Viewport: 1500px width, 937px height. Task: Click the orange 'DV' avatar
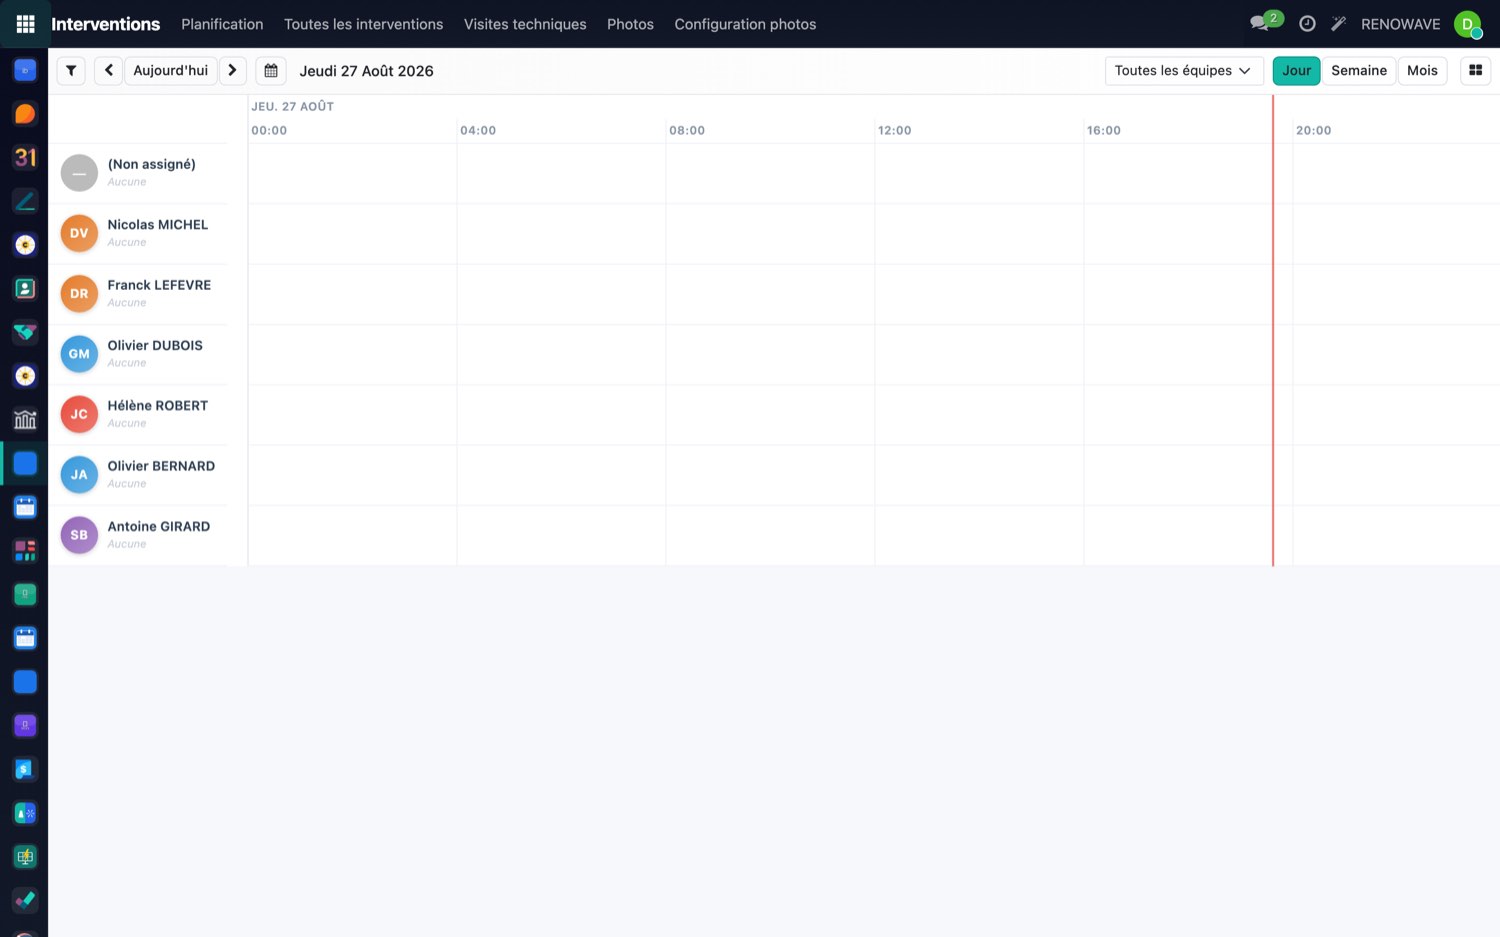tap(79, 233)
